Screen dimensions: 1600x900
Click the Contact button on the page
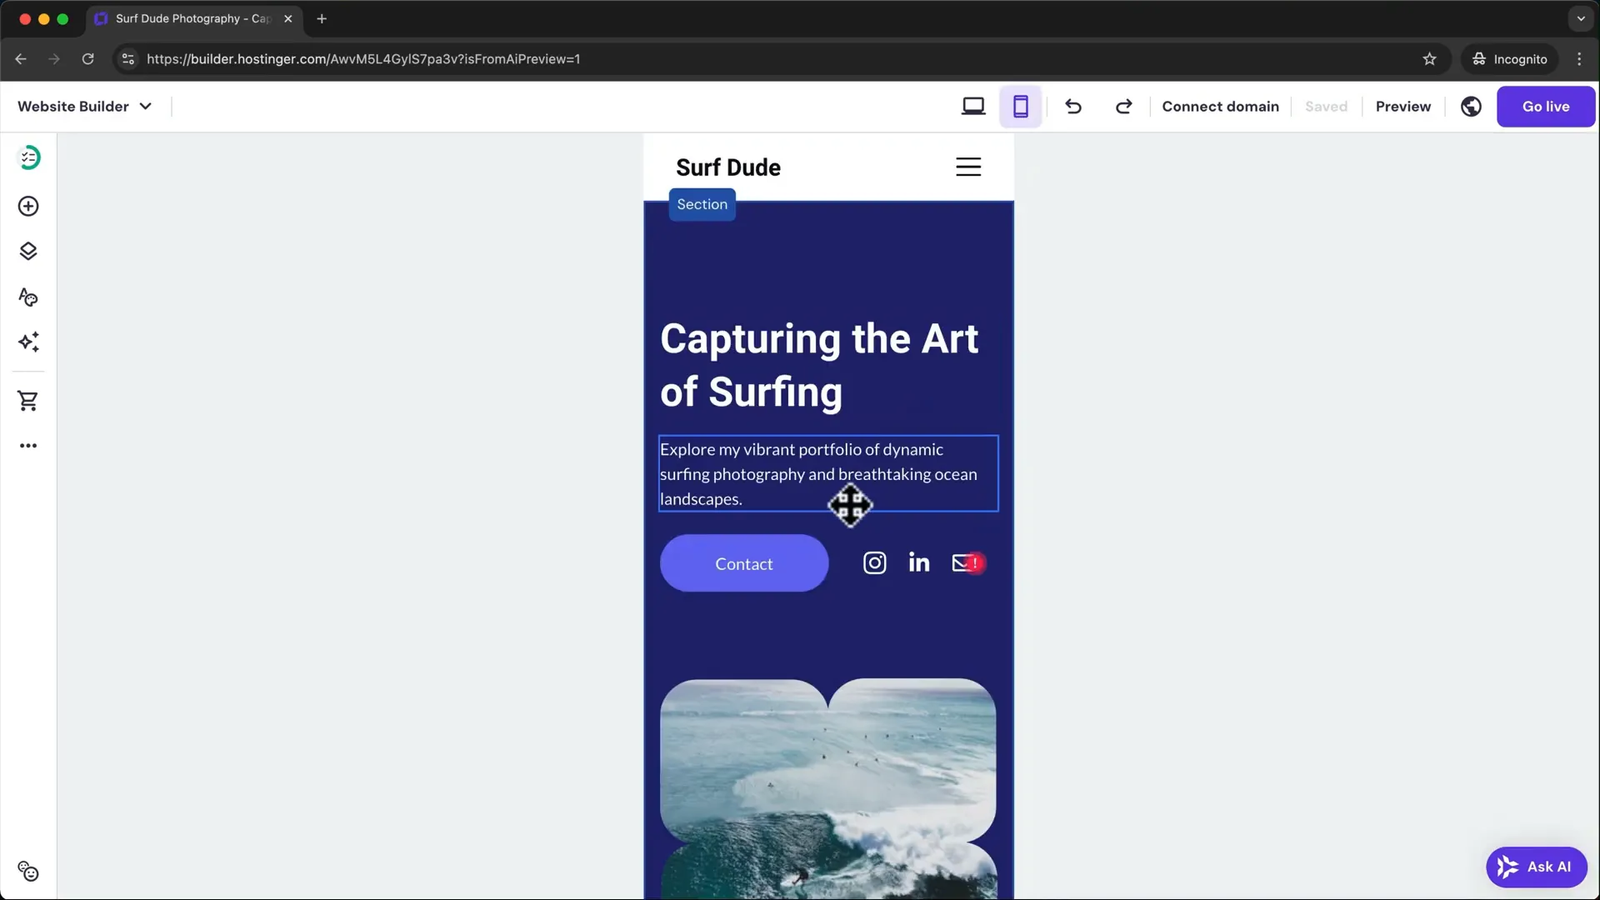[x=744, y=563]
